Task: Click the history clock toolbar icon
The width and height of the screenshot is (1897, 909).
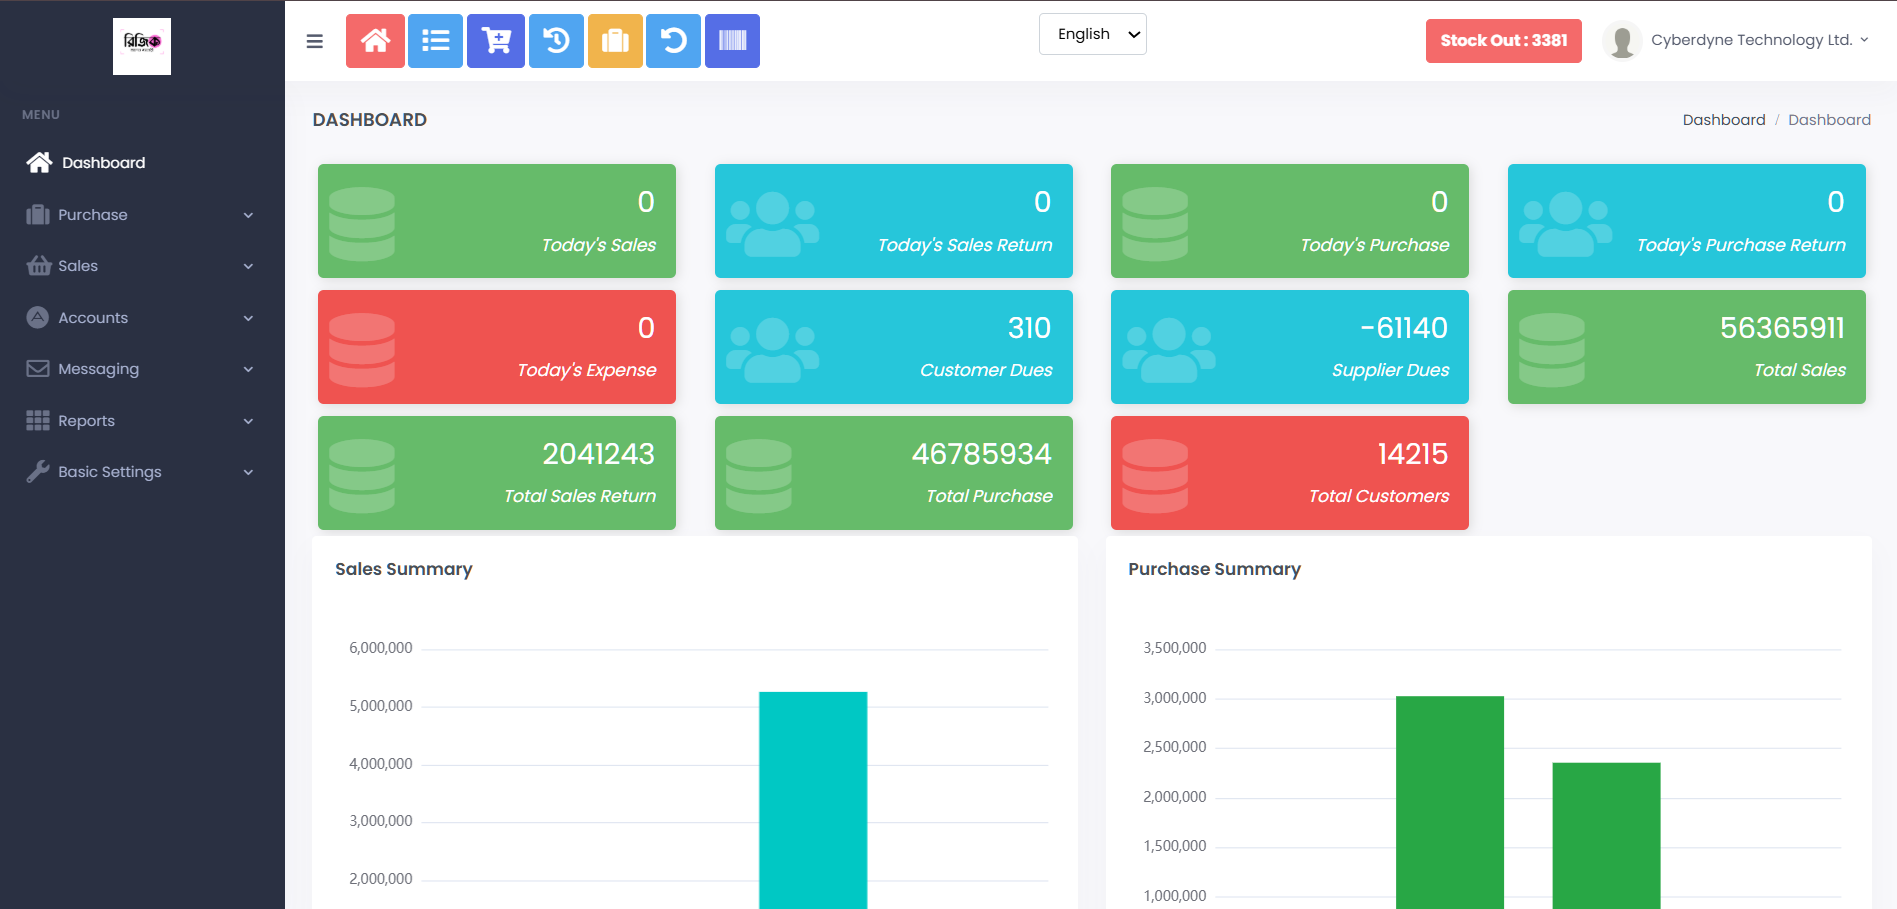Action: tap(556, 41)
